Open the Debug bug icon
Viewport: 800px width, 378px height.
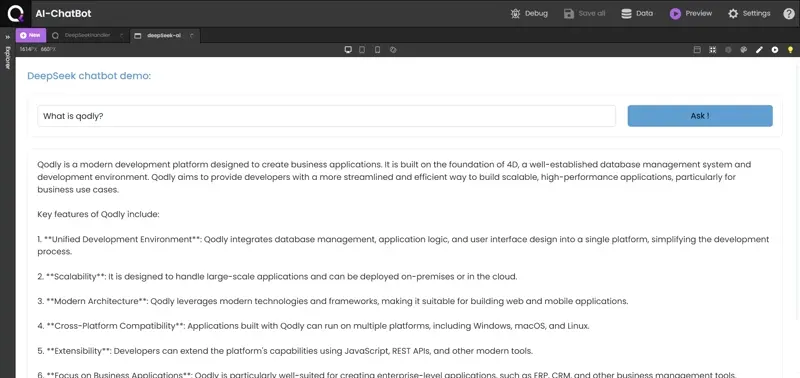coord(515,14)
